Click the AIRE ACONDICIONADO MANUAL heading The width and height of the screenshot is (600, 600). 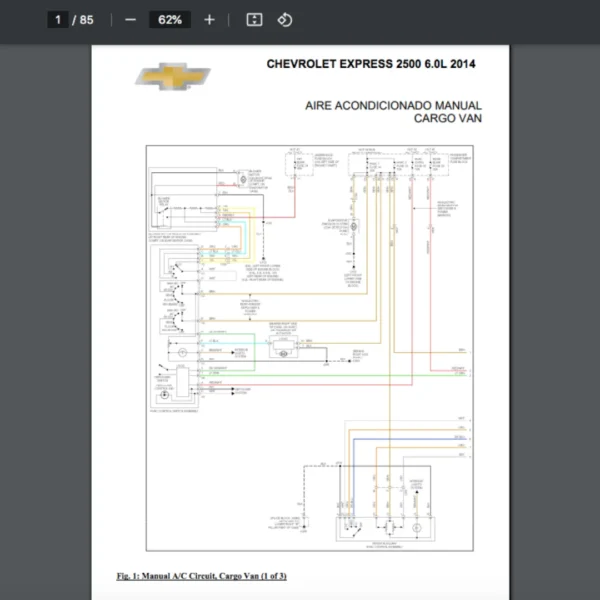tap(394, 105)
